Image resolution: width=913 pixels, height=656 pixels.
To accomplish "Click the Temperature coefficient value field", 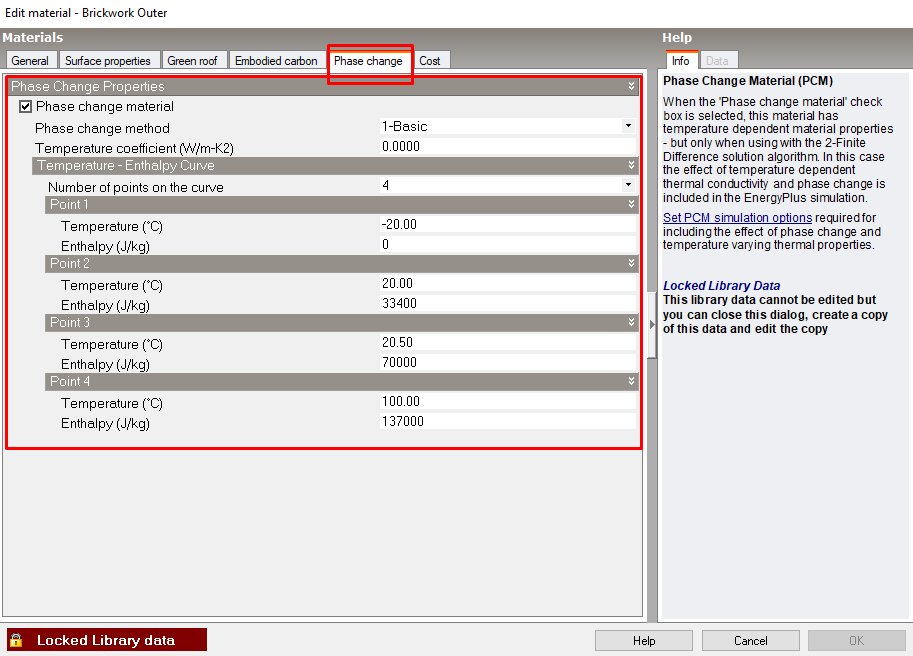I will (508, 147).
